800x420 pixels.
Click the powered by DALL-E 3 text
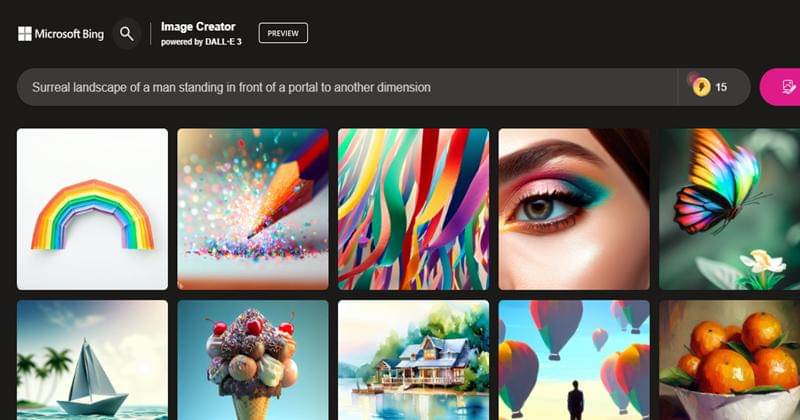point(201,42)
